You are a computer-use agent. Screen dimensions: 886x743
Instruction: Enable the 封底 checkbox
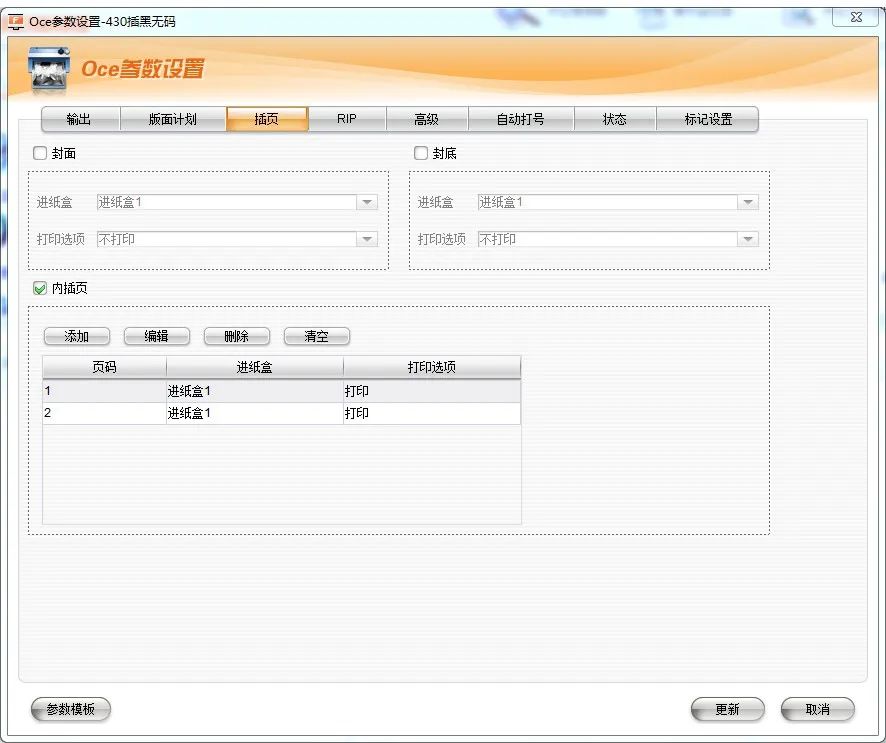click(420, 153)
